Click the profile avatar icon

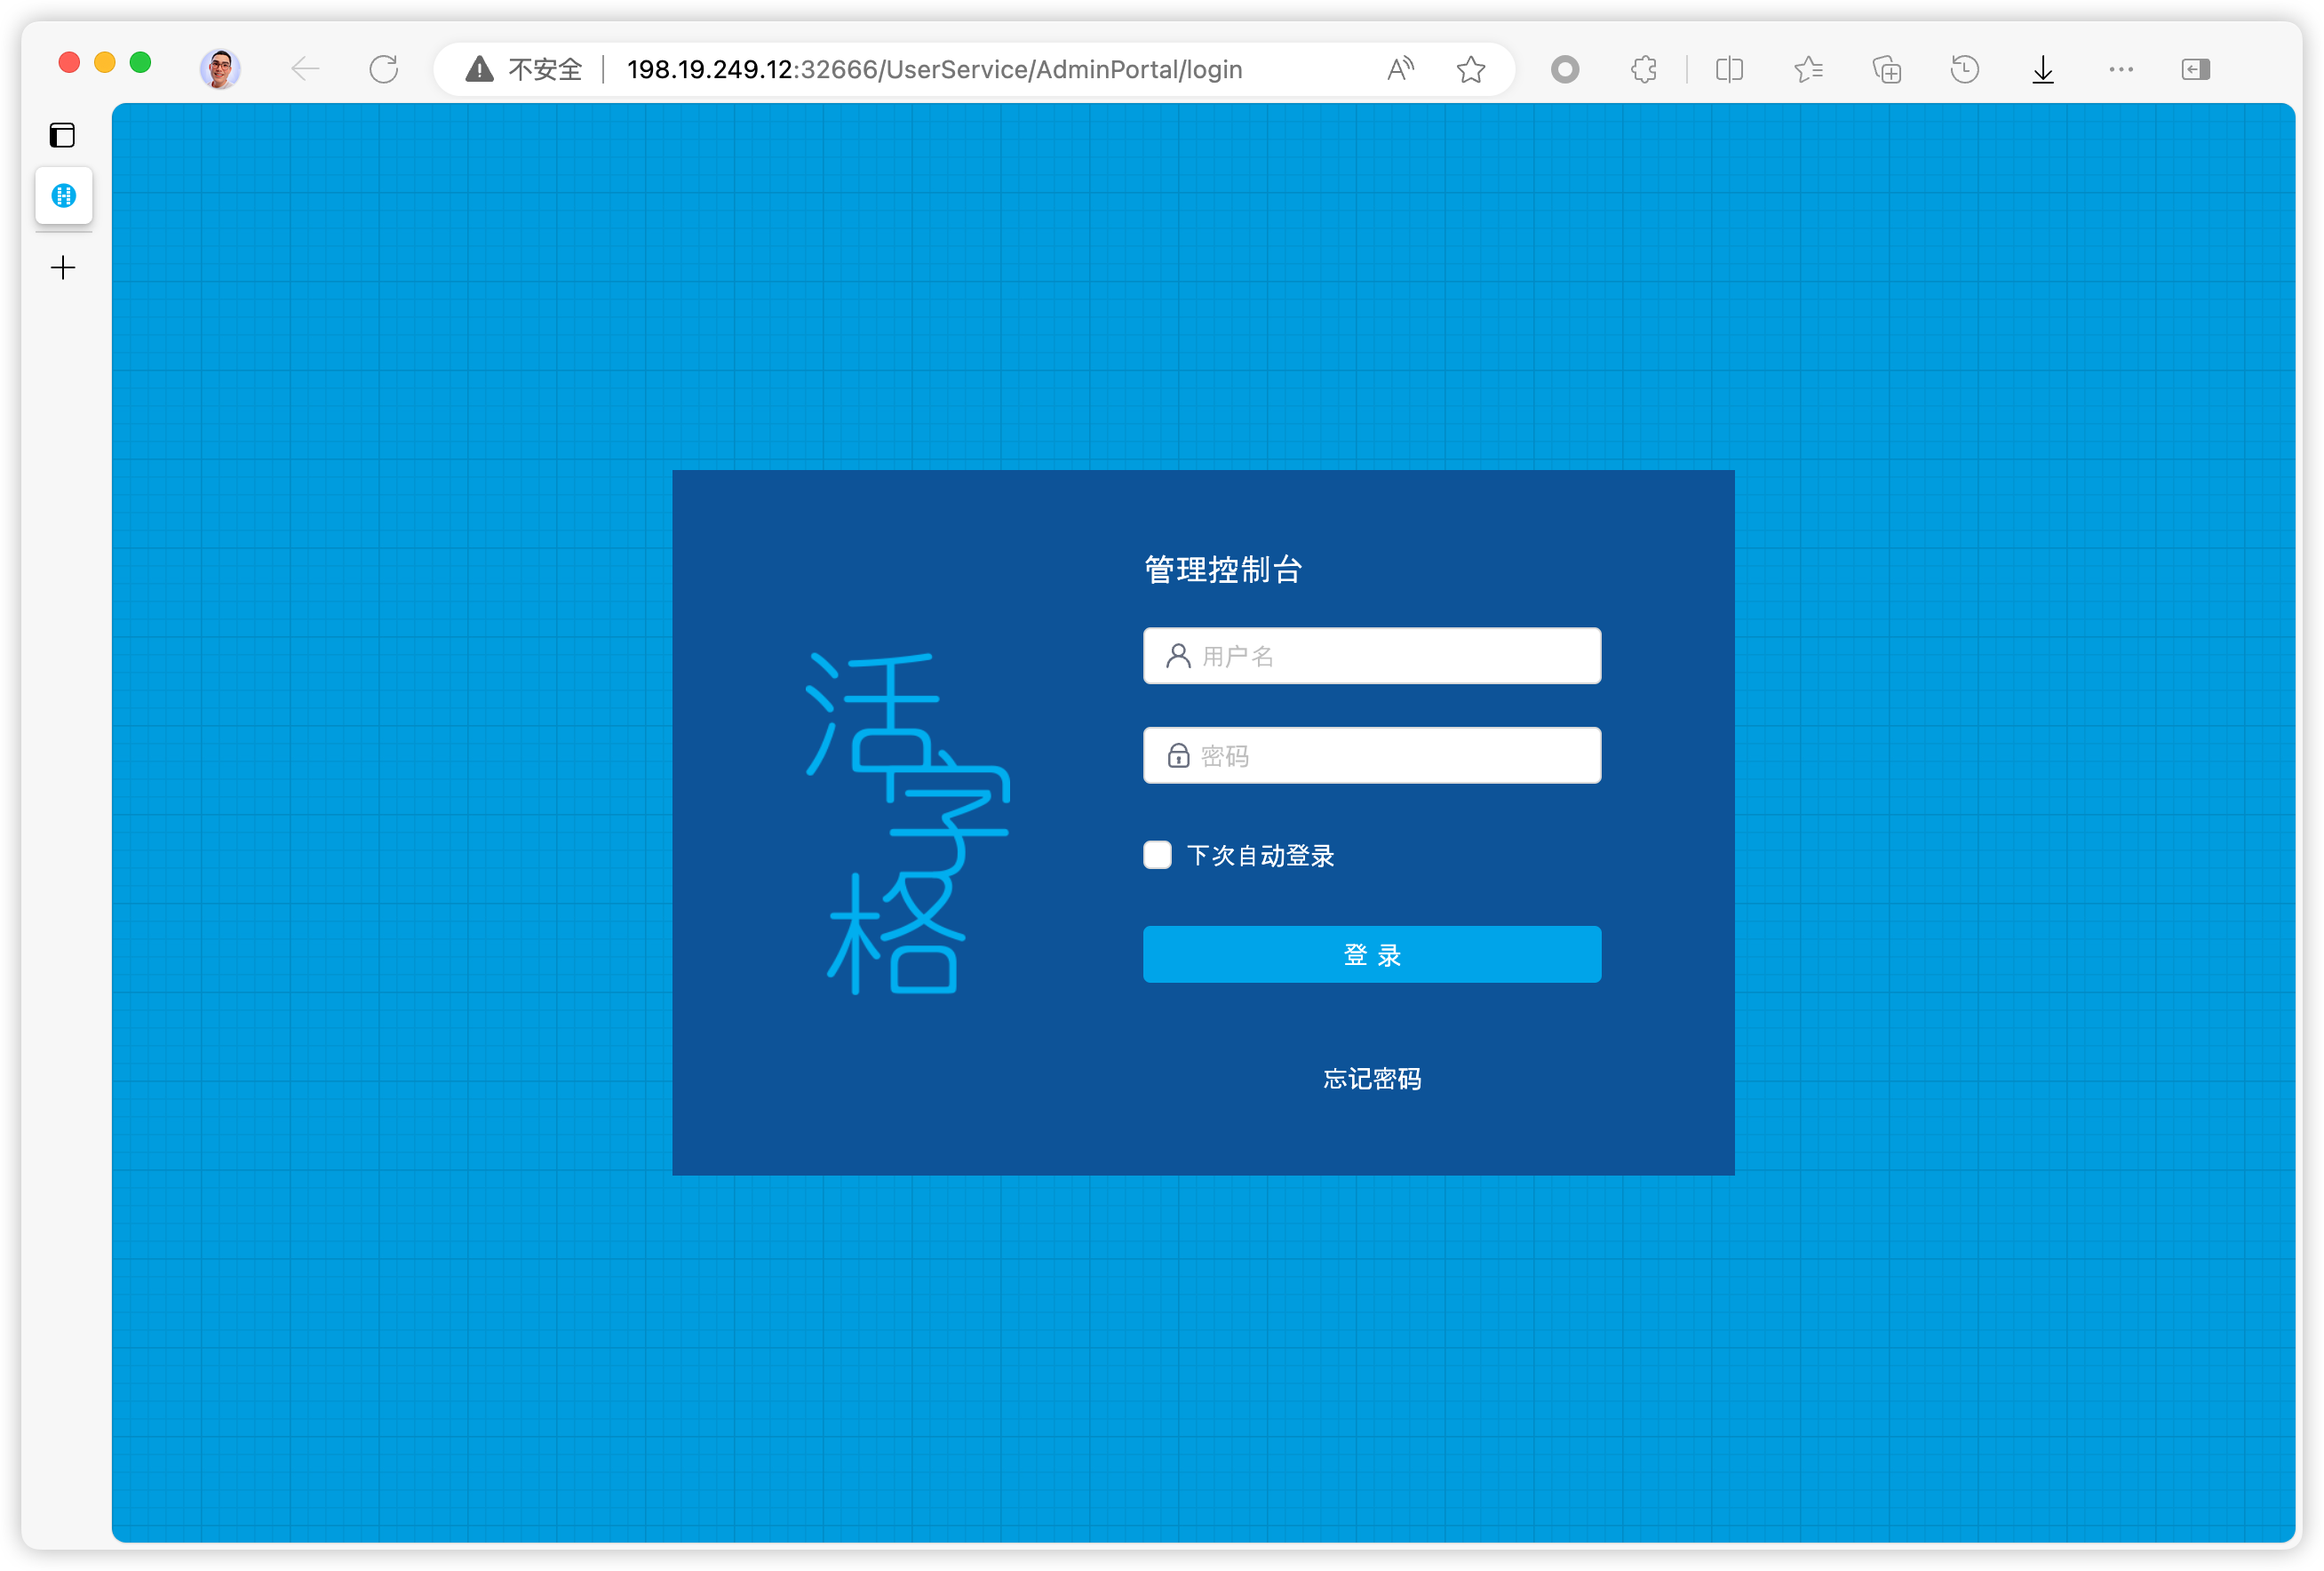(220, 69)
